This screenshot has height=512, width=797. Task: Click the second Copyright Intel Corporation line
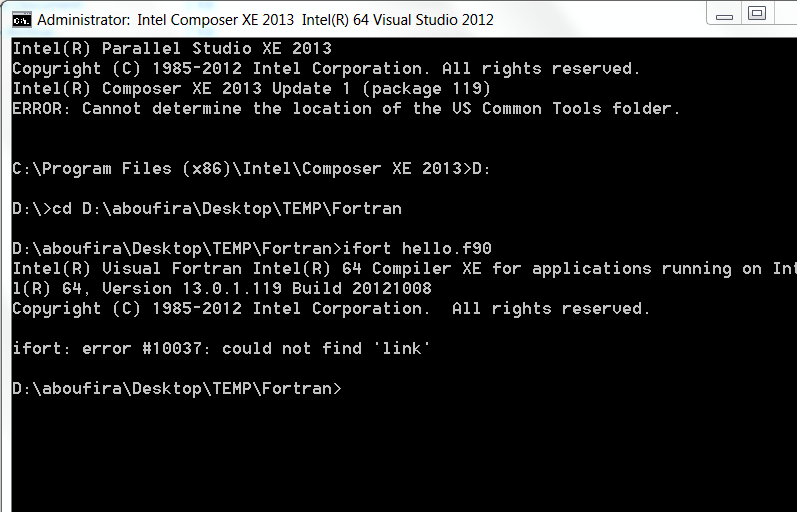coord(331,309)
